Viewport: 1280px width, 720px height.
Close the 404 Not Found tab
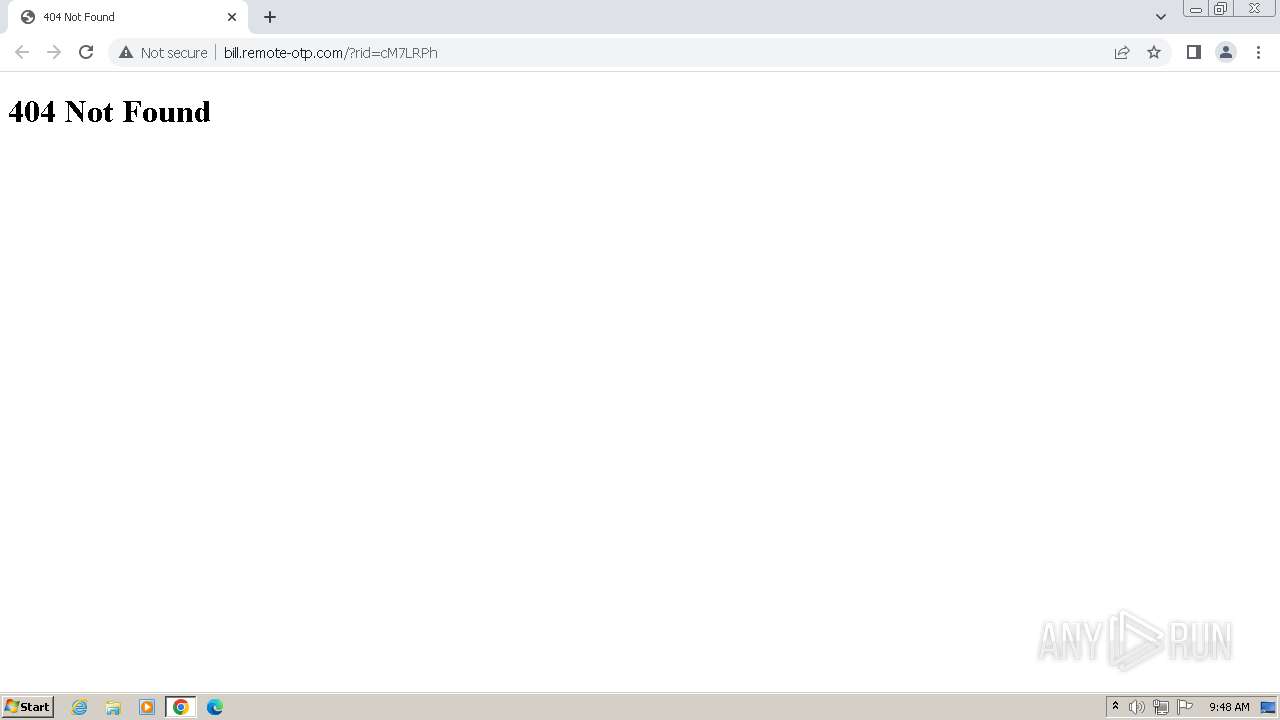pyautogui.click(x=232, y=17)
